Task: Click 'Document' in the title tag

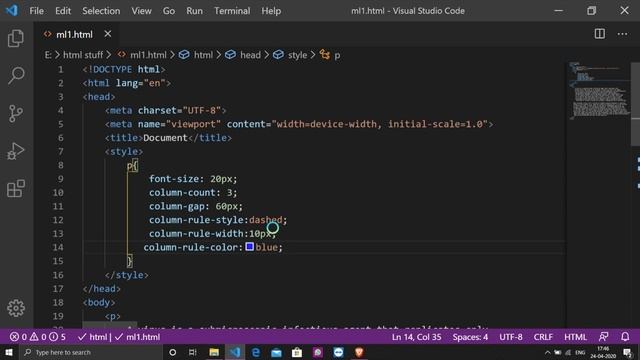Action: click(165, 138)
